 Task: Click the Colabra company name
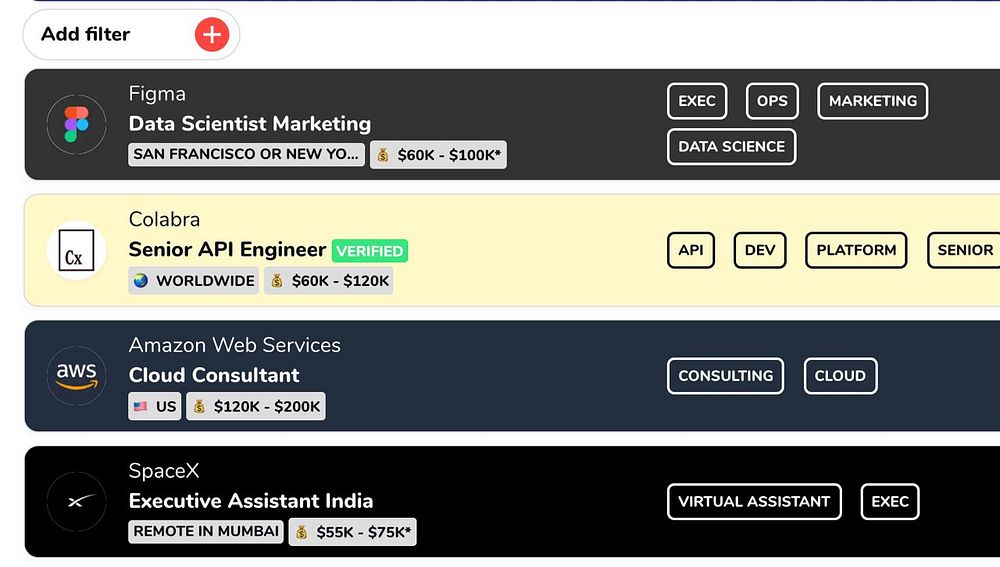tap(165, 219)
